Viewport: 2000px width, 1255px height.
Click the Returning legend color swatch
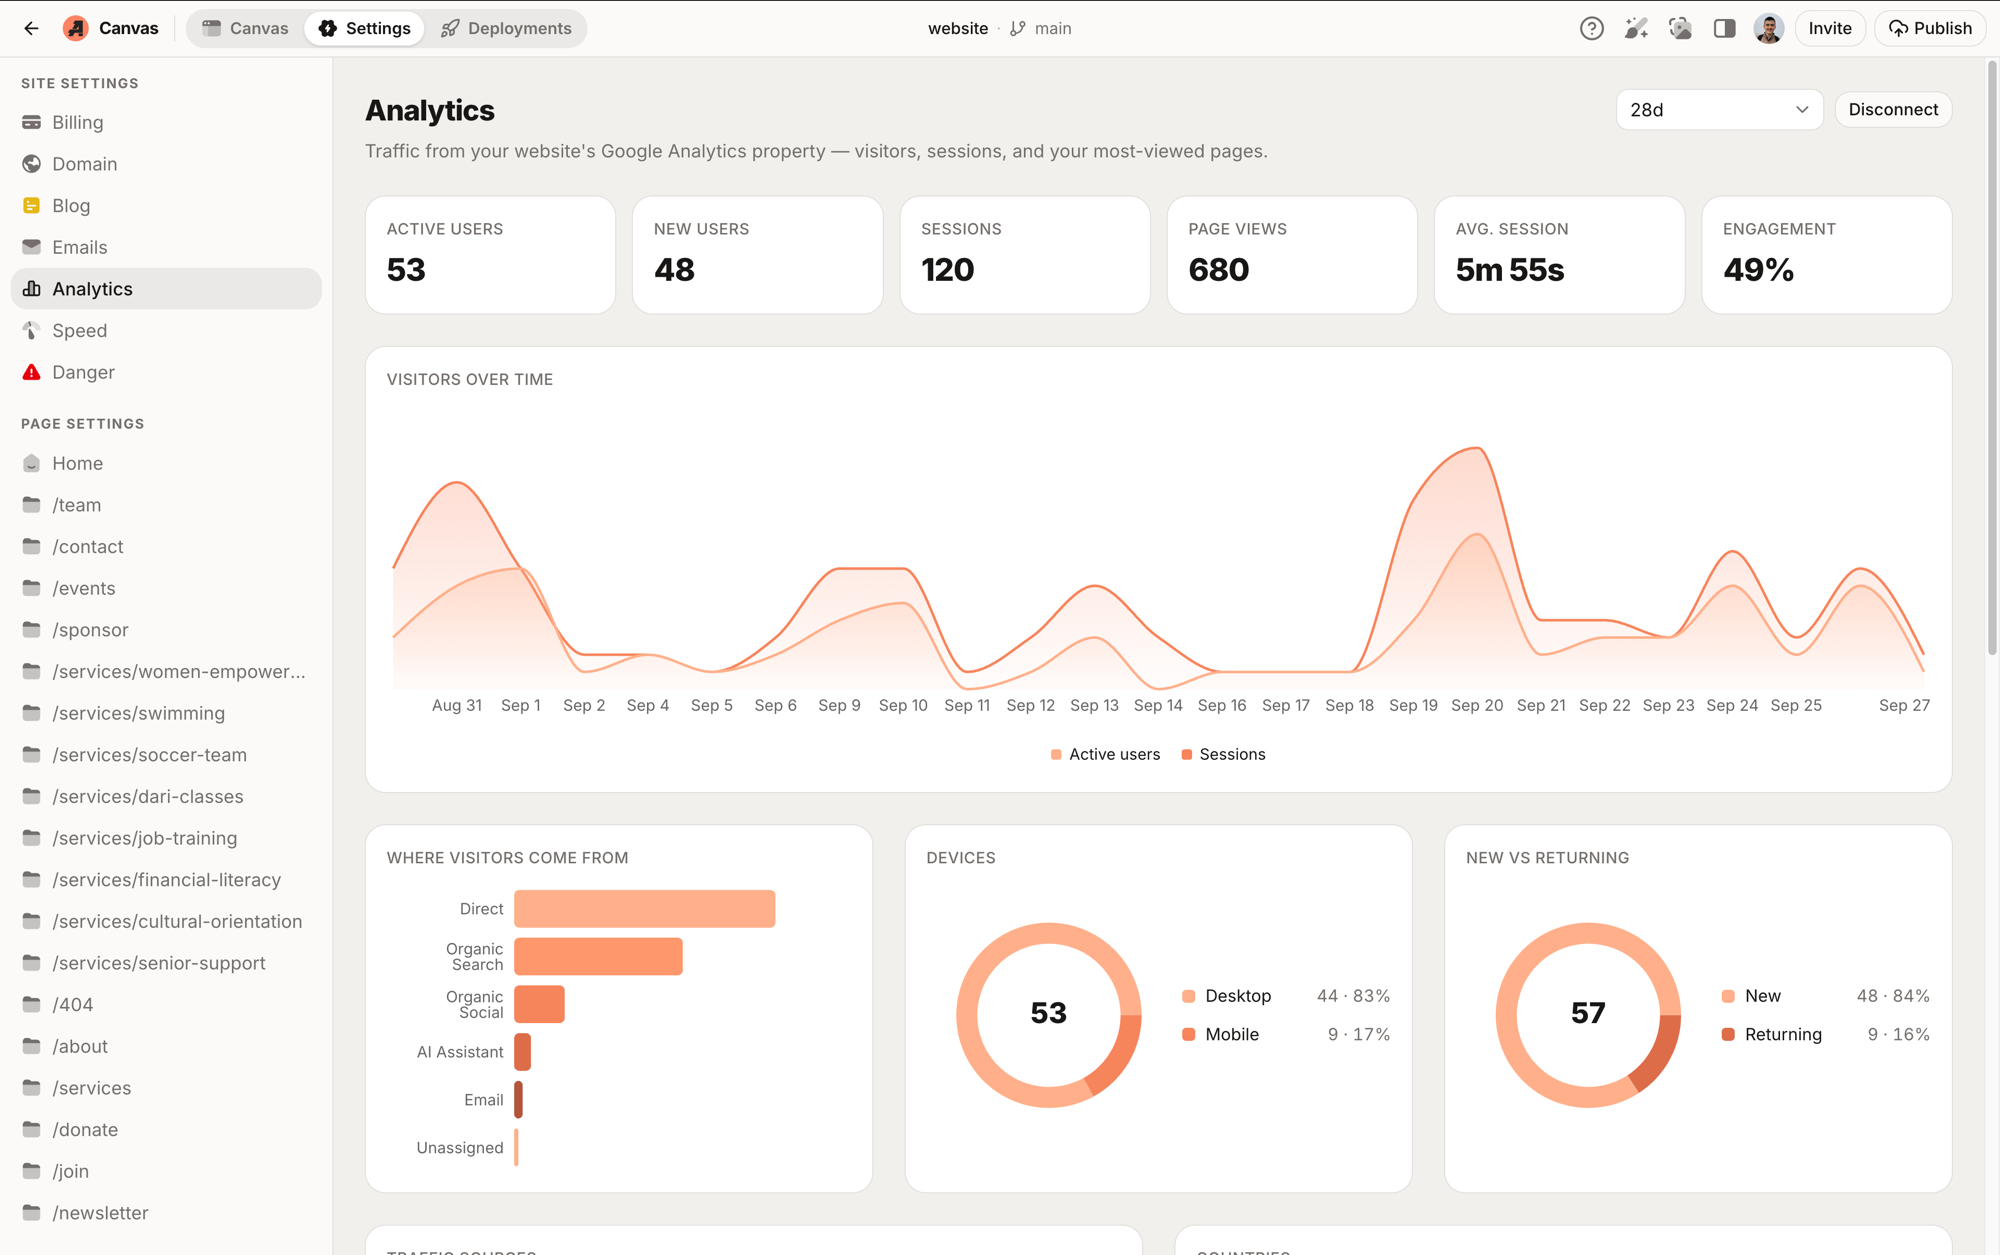point(1728,1034)
